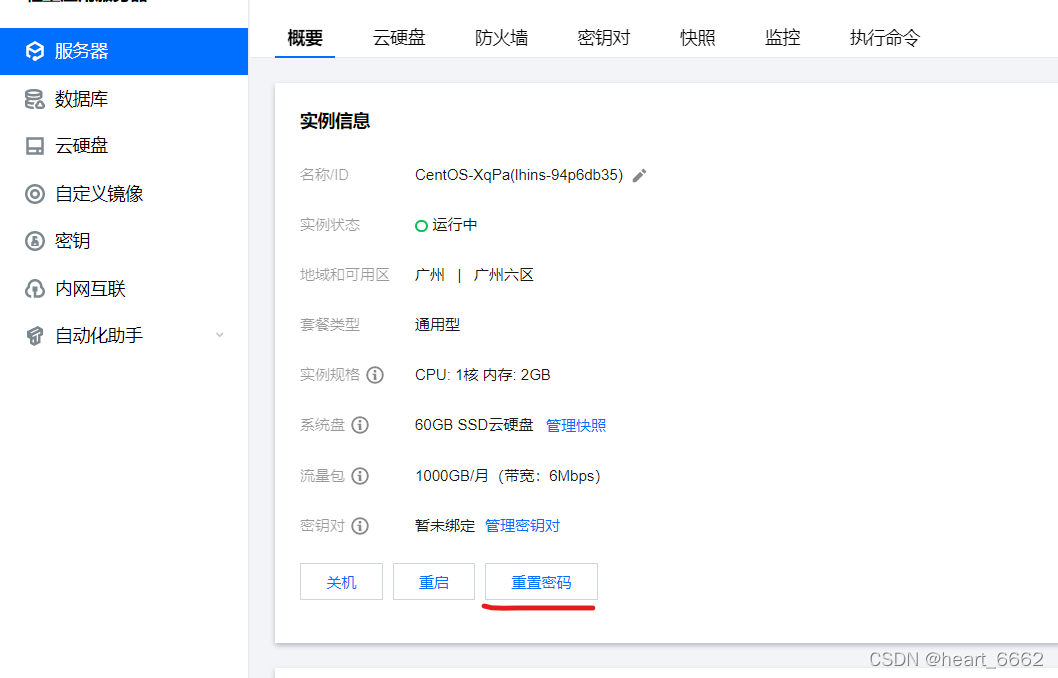The width and height of the screenshot is (1058, 678).
Task: Show info tooltip next to 密钥对
Action: 360,526
